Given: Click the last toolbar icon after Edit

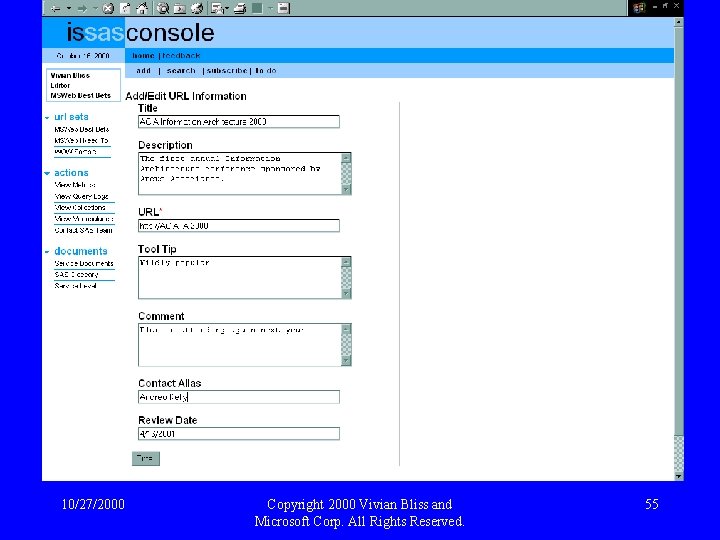Looking at the screenshot, I should tap(284, 8).
